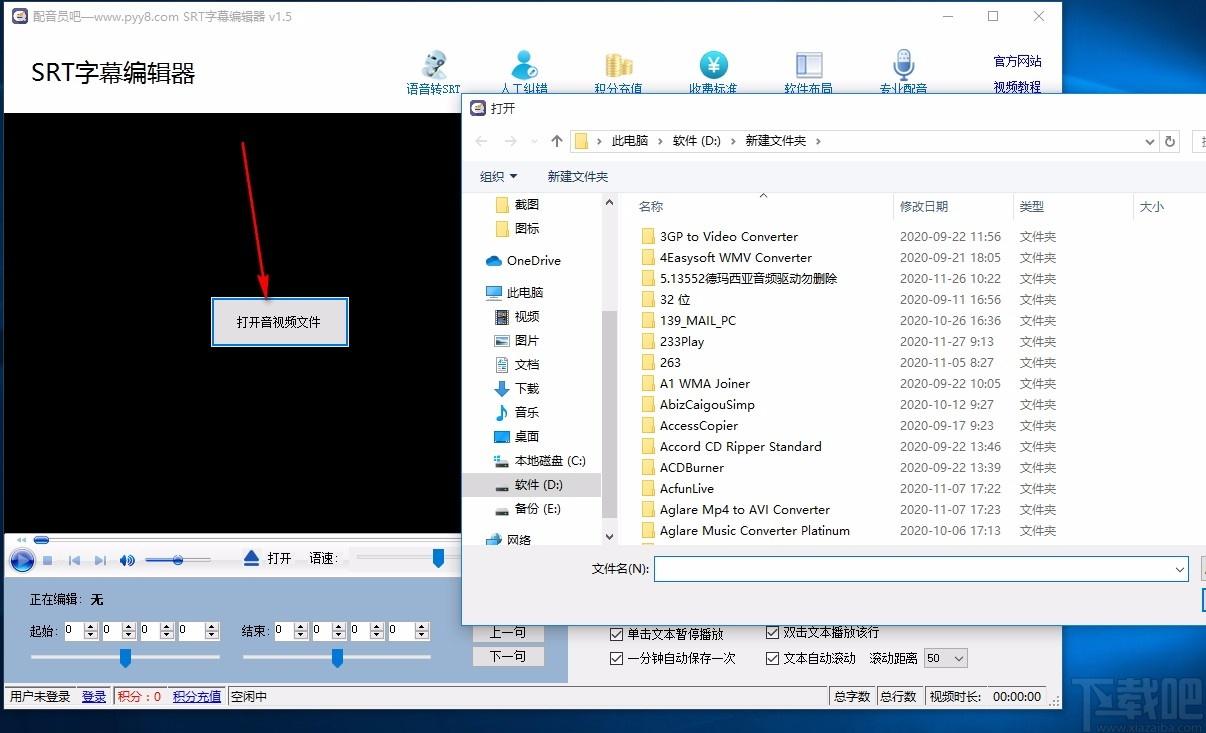Viewport: 1206px width, 733px height.
Task: Click the 打开音视频文件 button
Action: pos(279,322)
